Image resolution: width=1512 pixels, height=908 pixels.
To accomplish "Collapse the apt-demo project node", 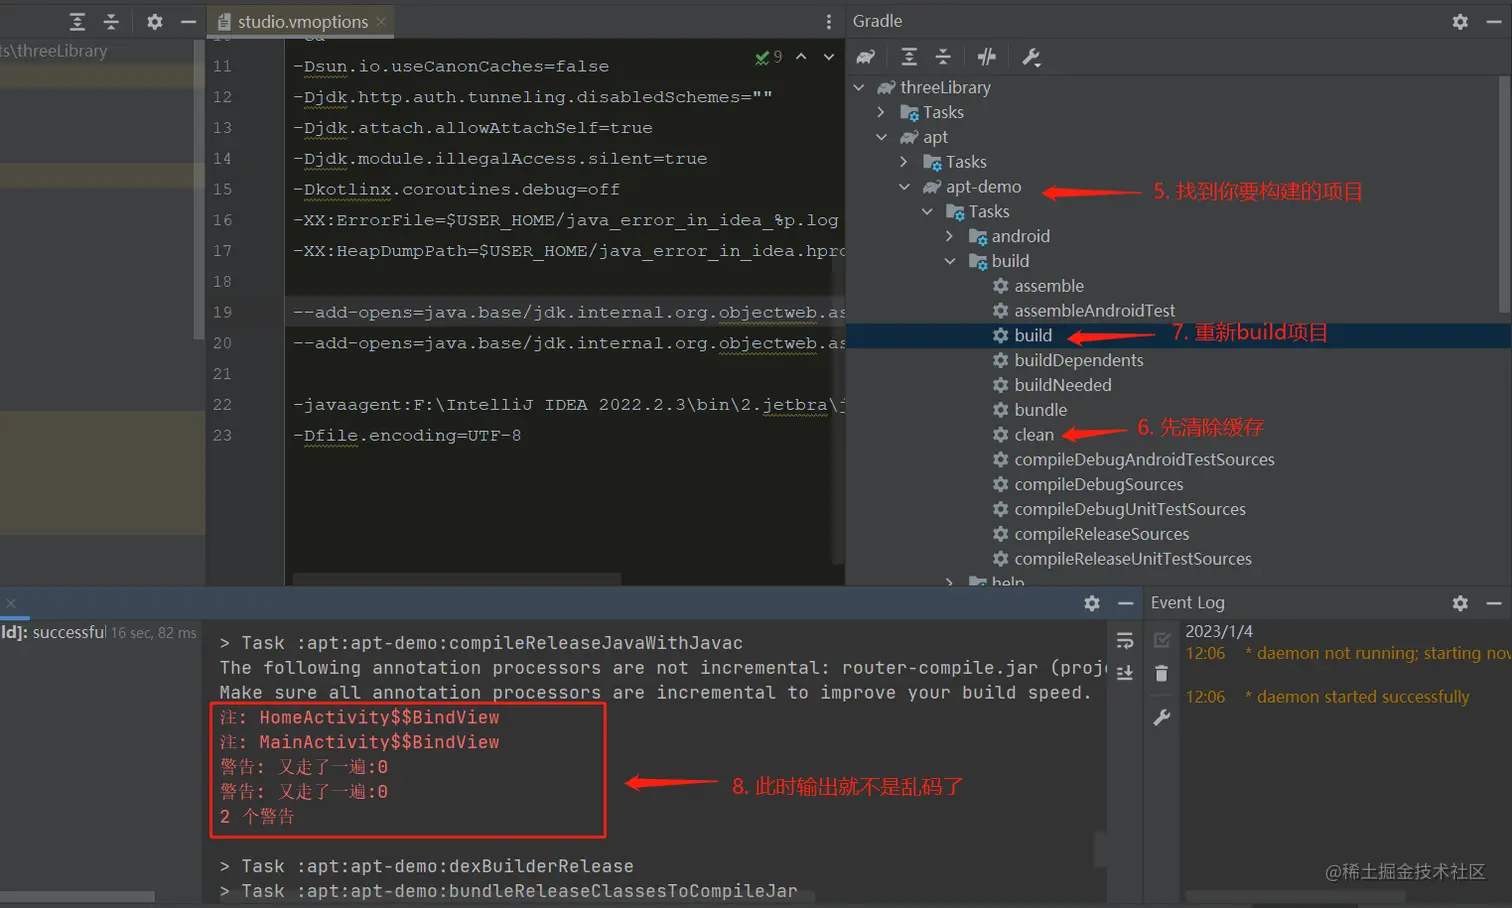I will click(904, 187).
